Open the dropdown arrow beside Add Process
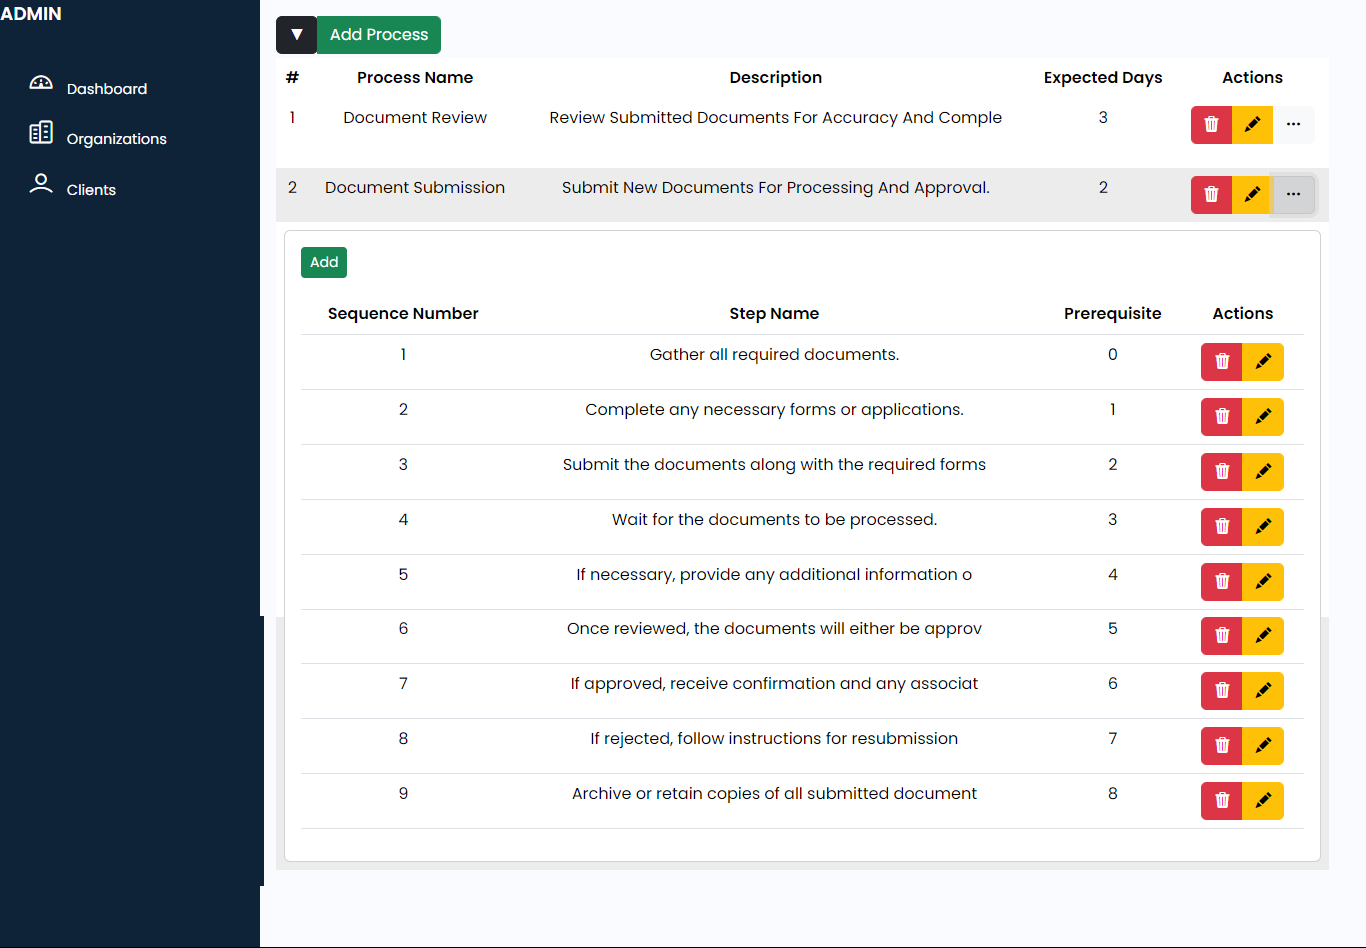 pyautogui.click(x=296, y=35)
